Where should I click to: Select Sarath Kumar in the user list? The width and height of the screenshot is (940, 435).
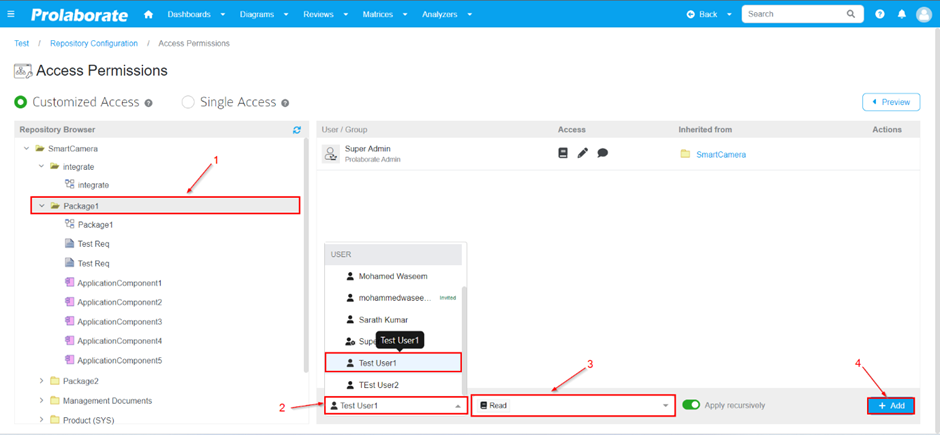tap(393, 319)
